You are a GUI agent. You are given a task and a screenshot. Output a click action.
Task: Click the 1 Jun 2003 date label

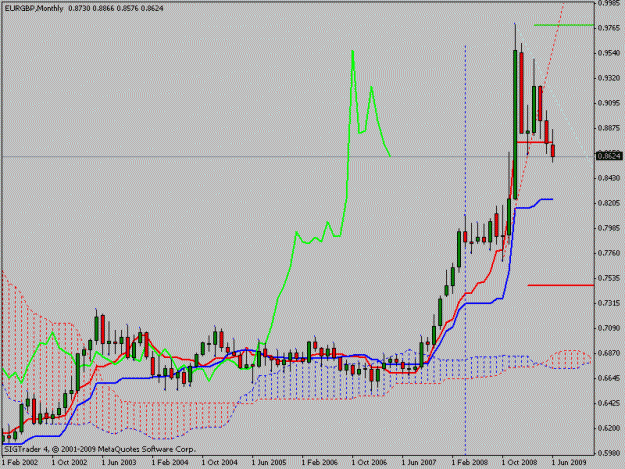coord(119,462)
